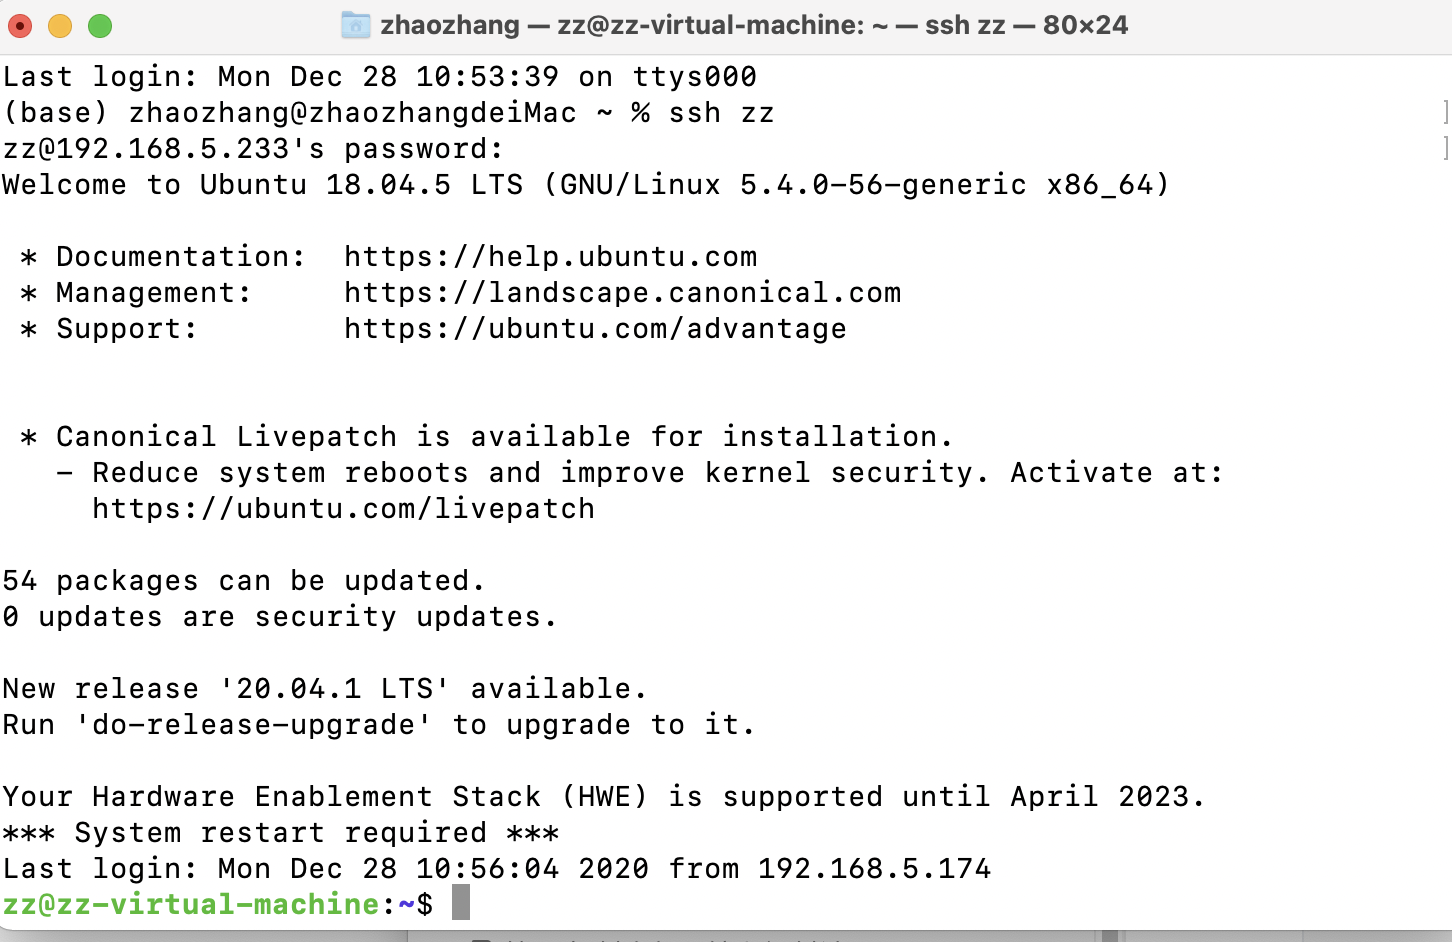Open the ubuntu.com/livepatch URL

(x=343, y=509)
